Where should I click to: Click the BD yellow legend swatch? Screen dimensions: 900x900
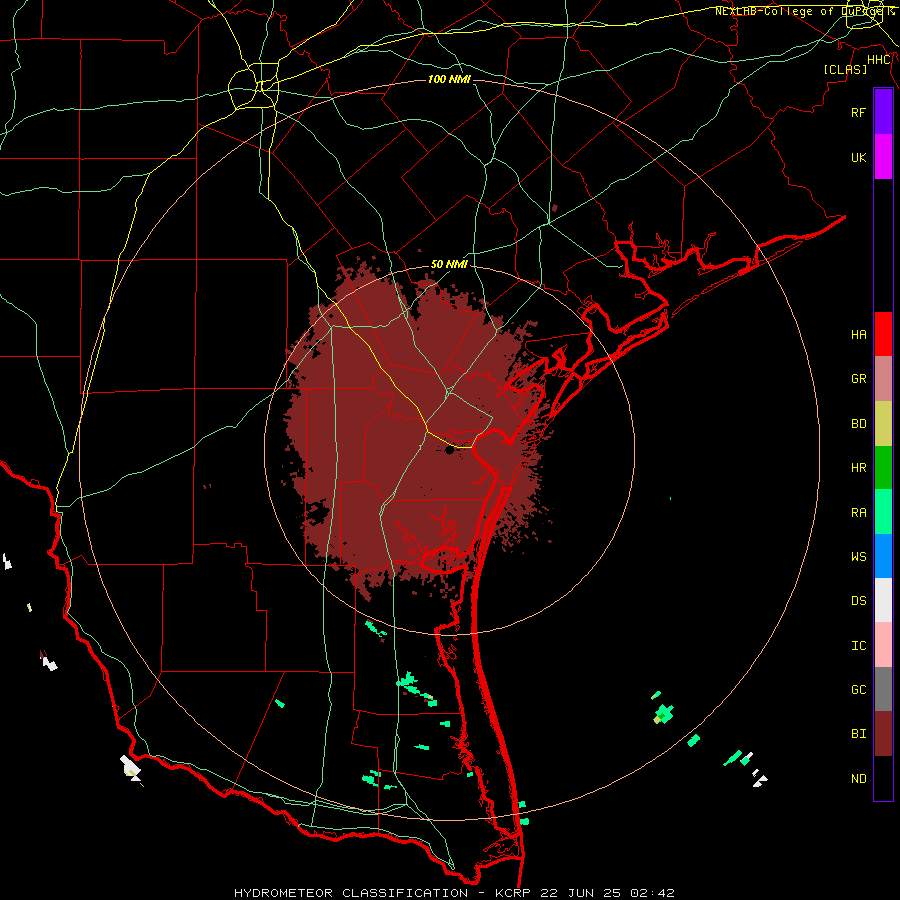pos(883,424)
